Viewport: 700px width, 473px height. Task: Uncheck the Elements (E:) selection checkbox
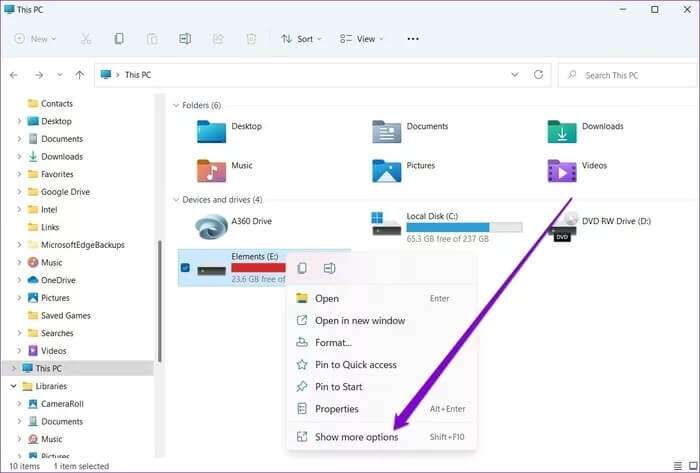185,268
